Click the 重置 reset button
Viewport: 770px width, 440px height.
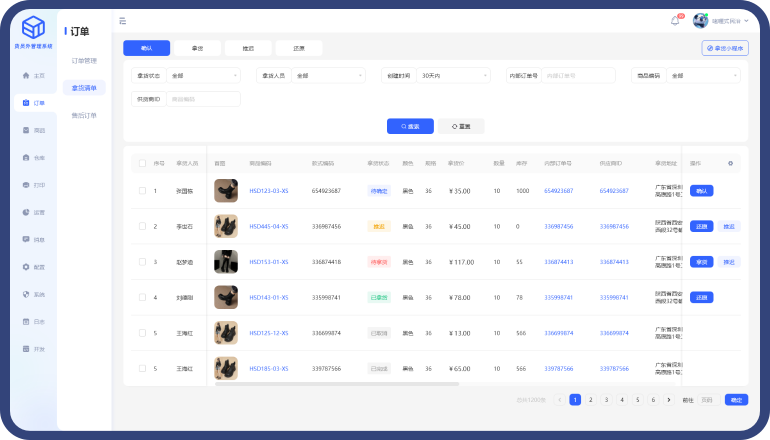pyautogui.click(x=461, y=126)
